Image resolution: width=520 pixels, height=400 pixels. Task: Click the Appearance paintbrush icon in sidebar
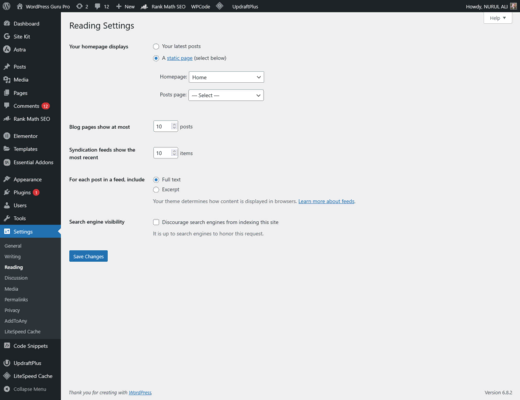[7, 179]
